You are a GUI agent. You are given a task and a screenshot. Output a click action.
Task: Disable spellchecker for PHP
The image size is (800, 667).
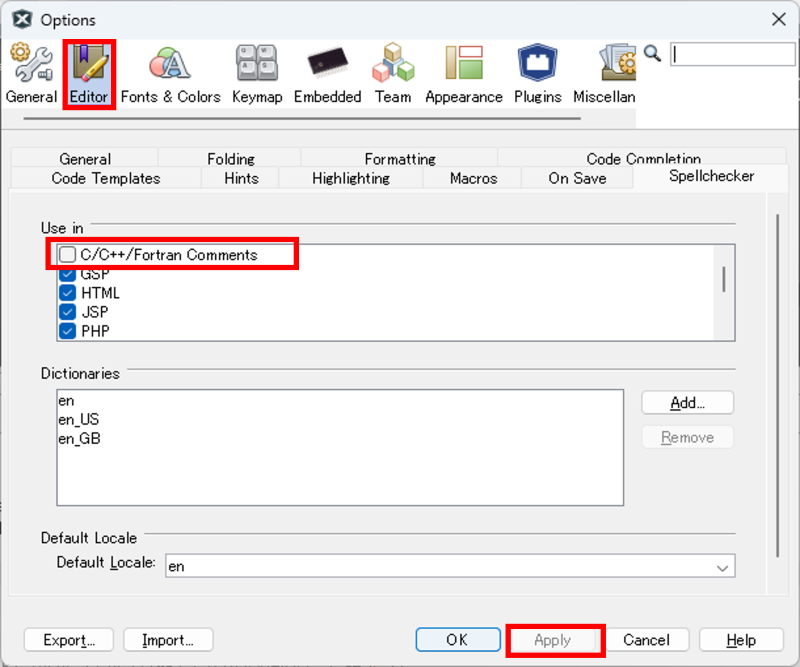click(x=68, y=331)
